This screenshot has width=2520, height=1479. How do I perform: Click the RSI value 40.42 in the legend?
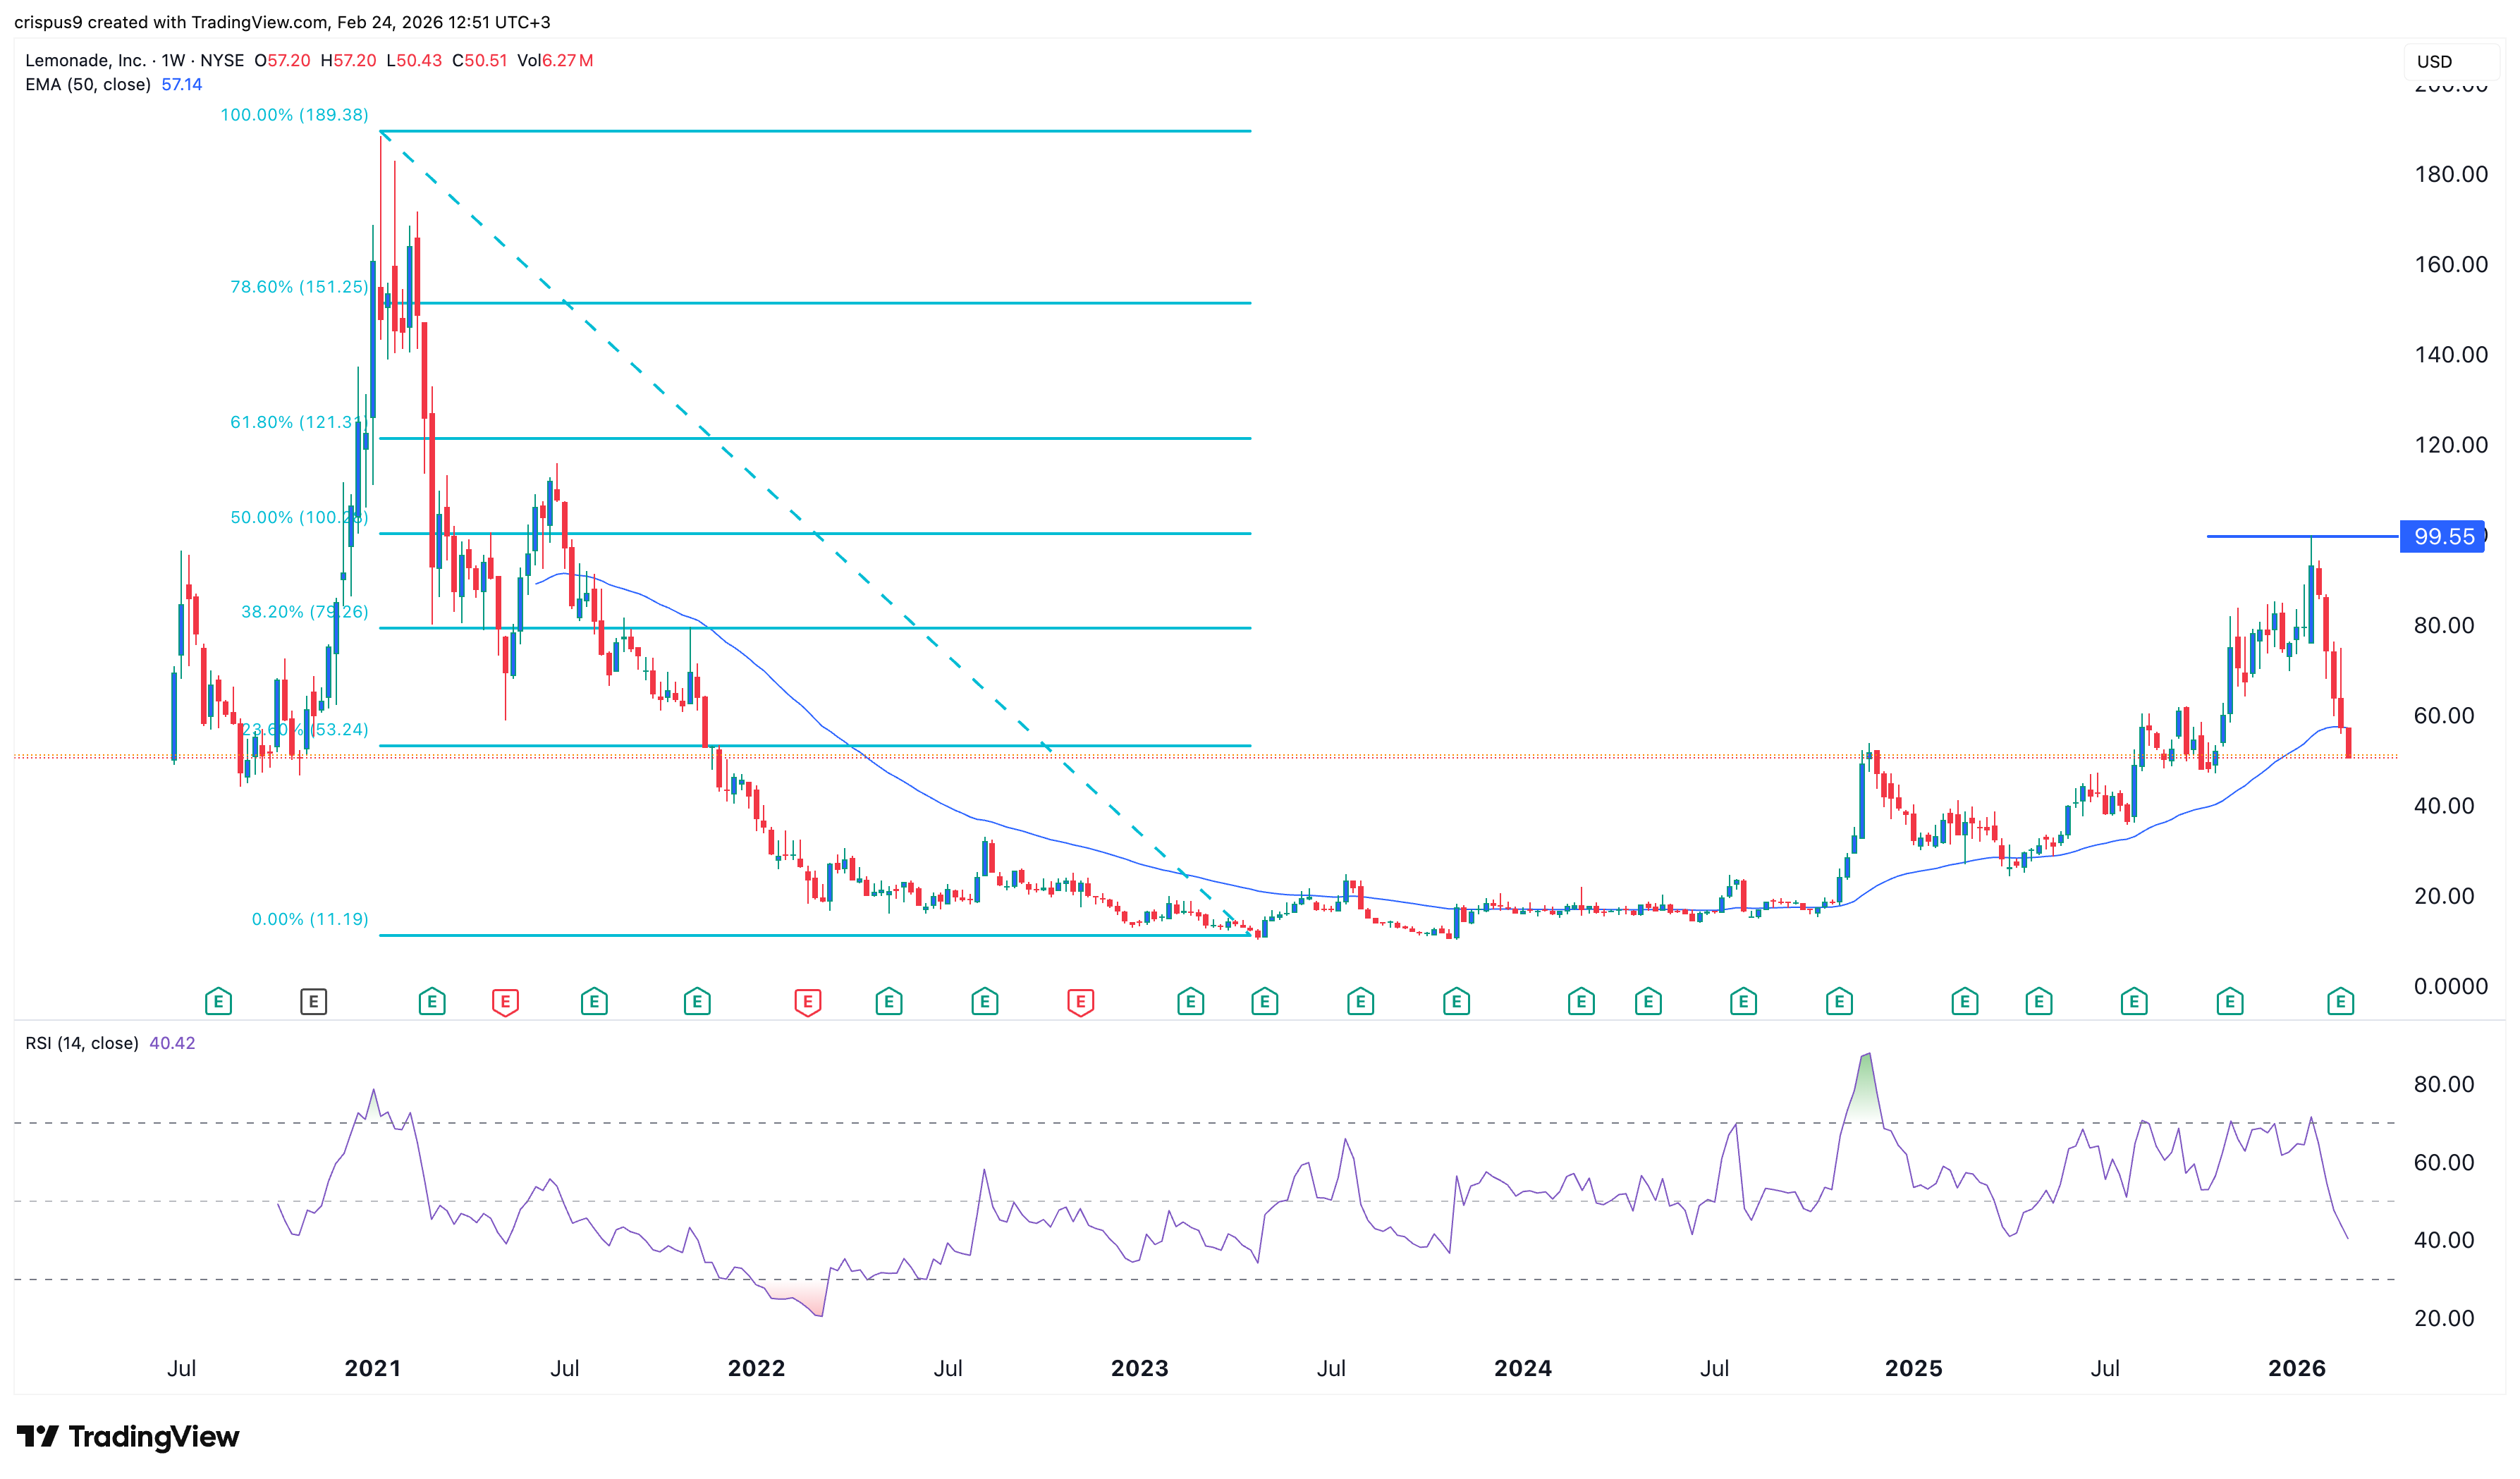[172, 1043]
